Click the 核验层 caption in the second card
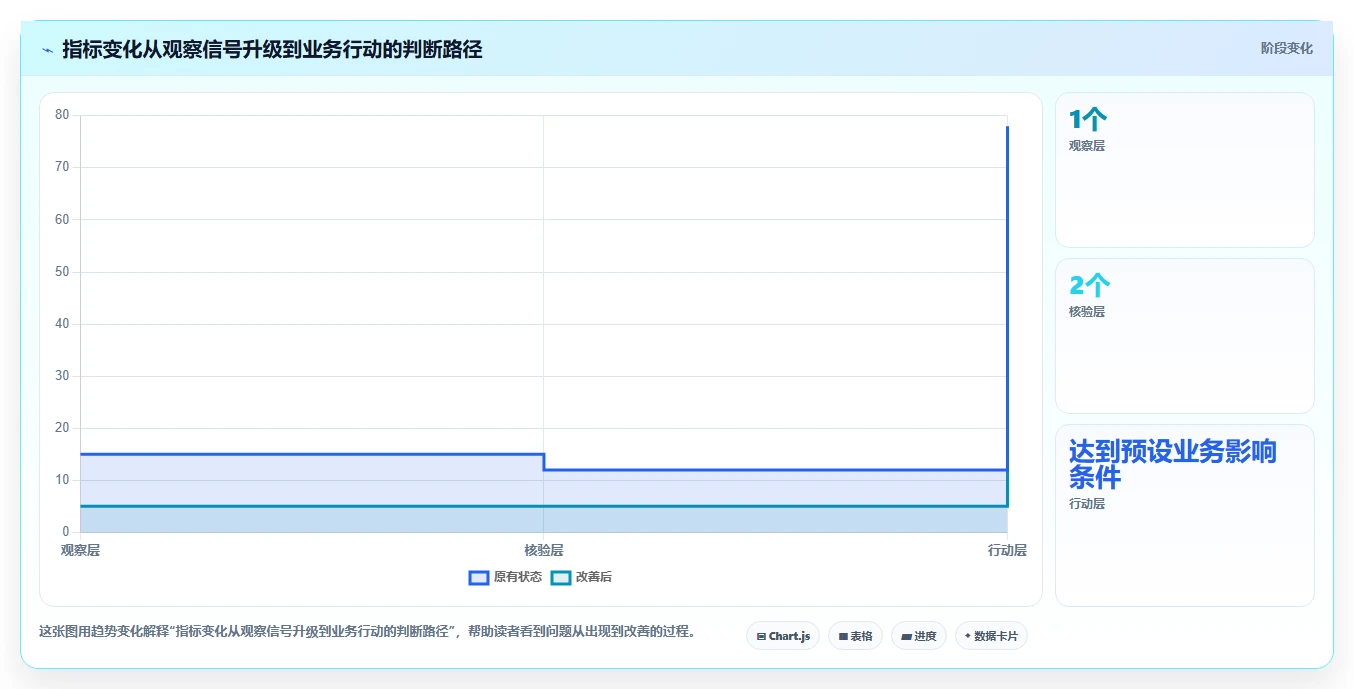Screen dimensions: 1354x689 (x=1087, y=311)
